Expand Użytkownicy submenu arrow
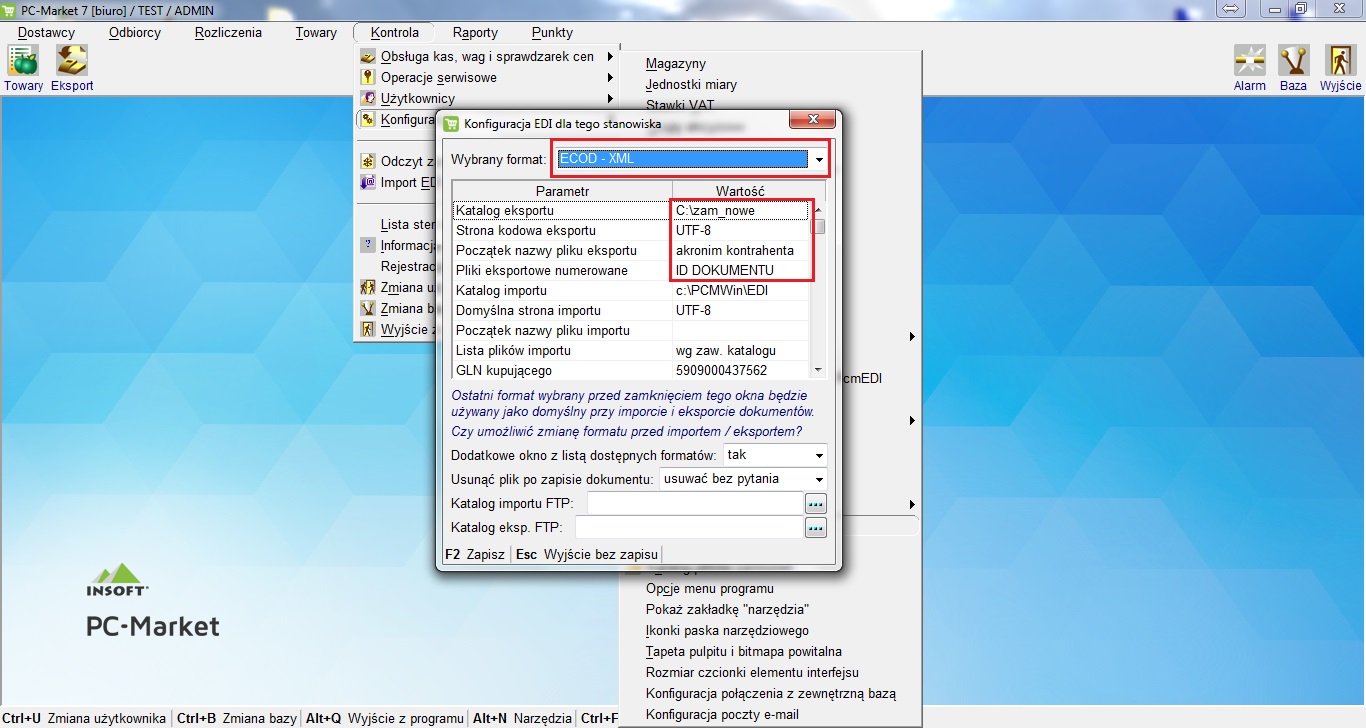 610,99
